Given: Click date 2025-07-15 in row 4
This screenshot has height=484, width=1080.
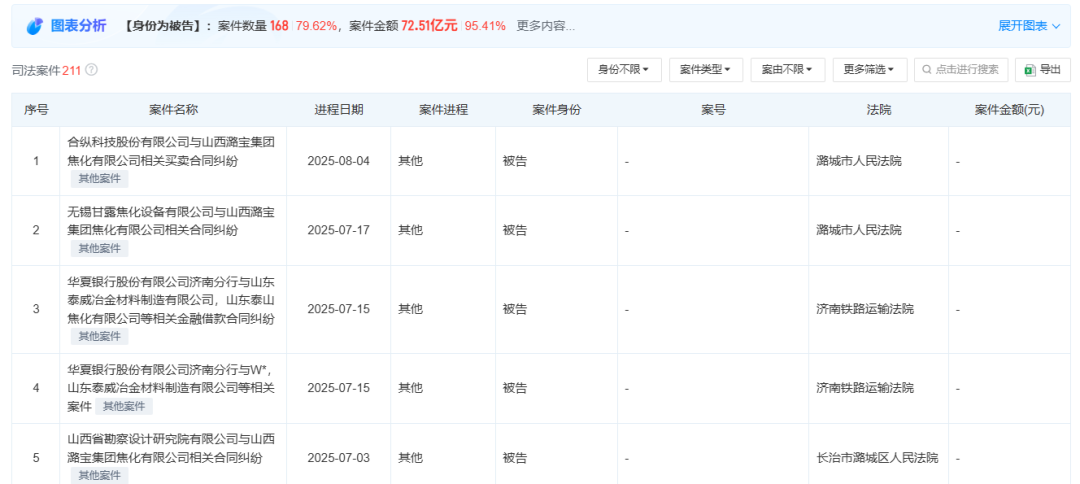Looking at the screenshot, I should pyautogui.click(x=339, y=388).
